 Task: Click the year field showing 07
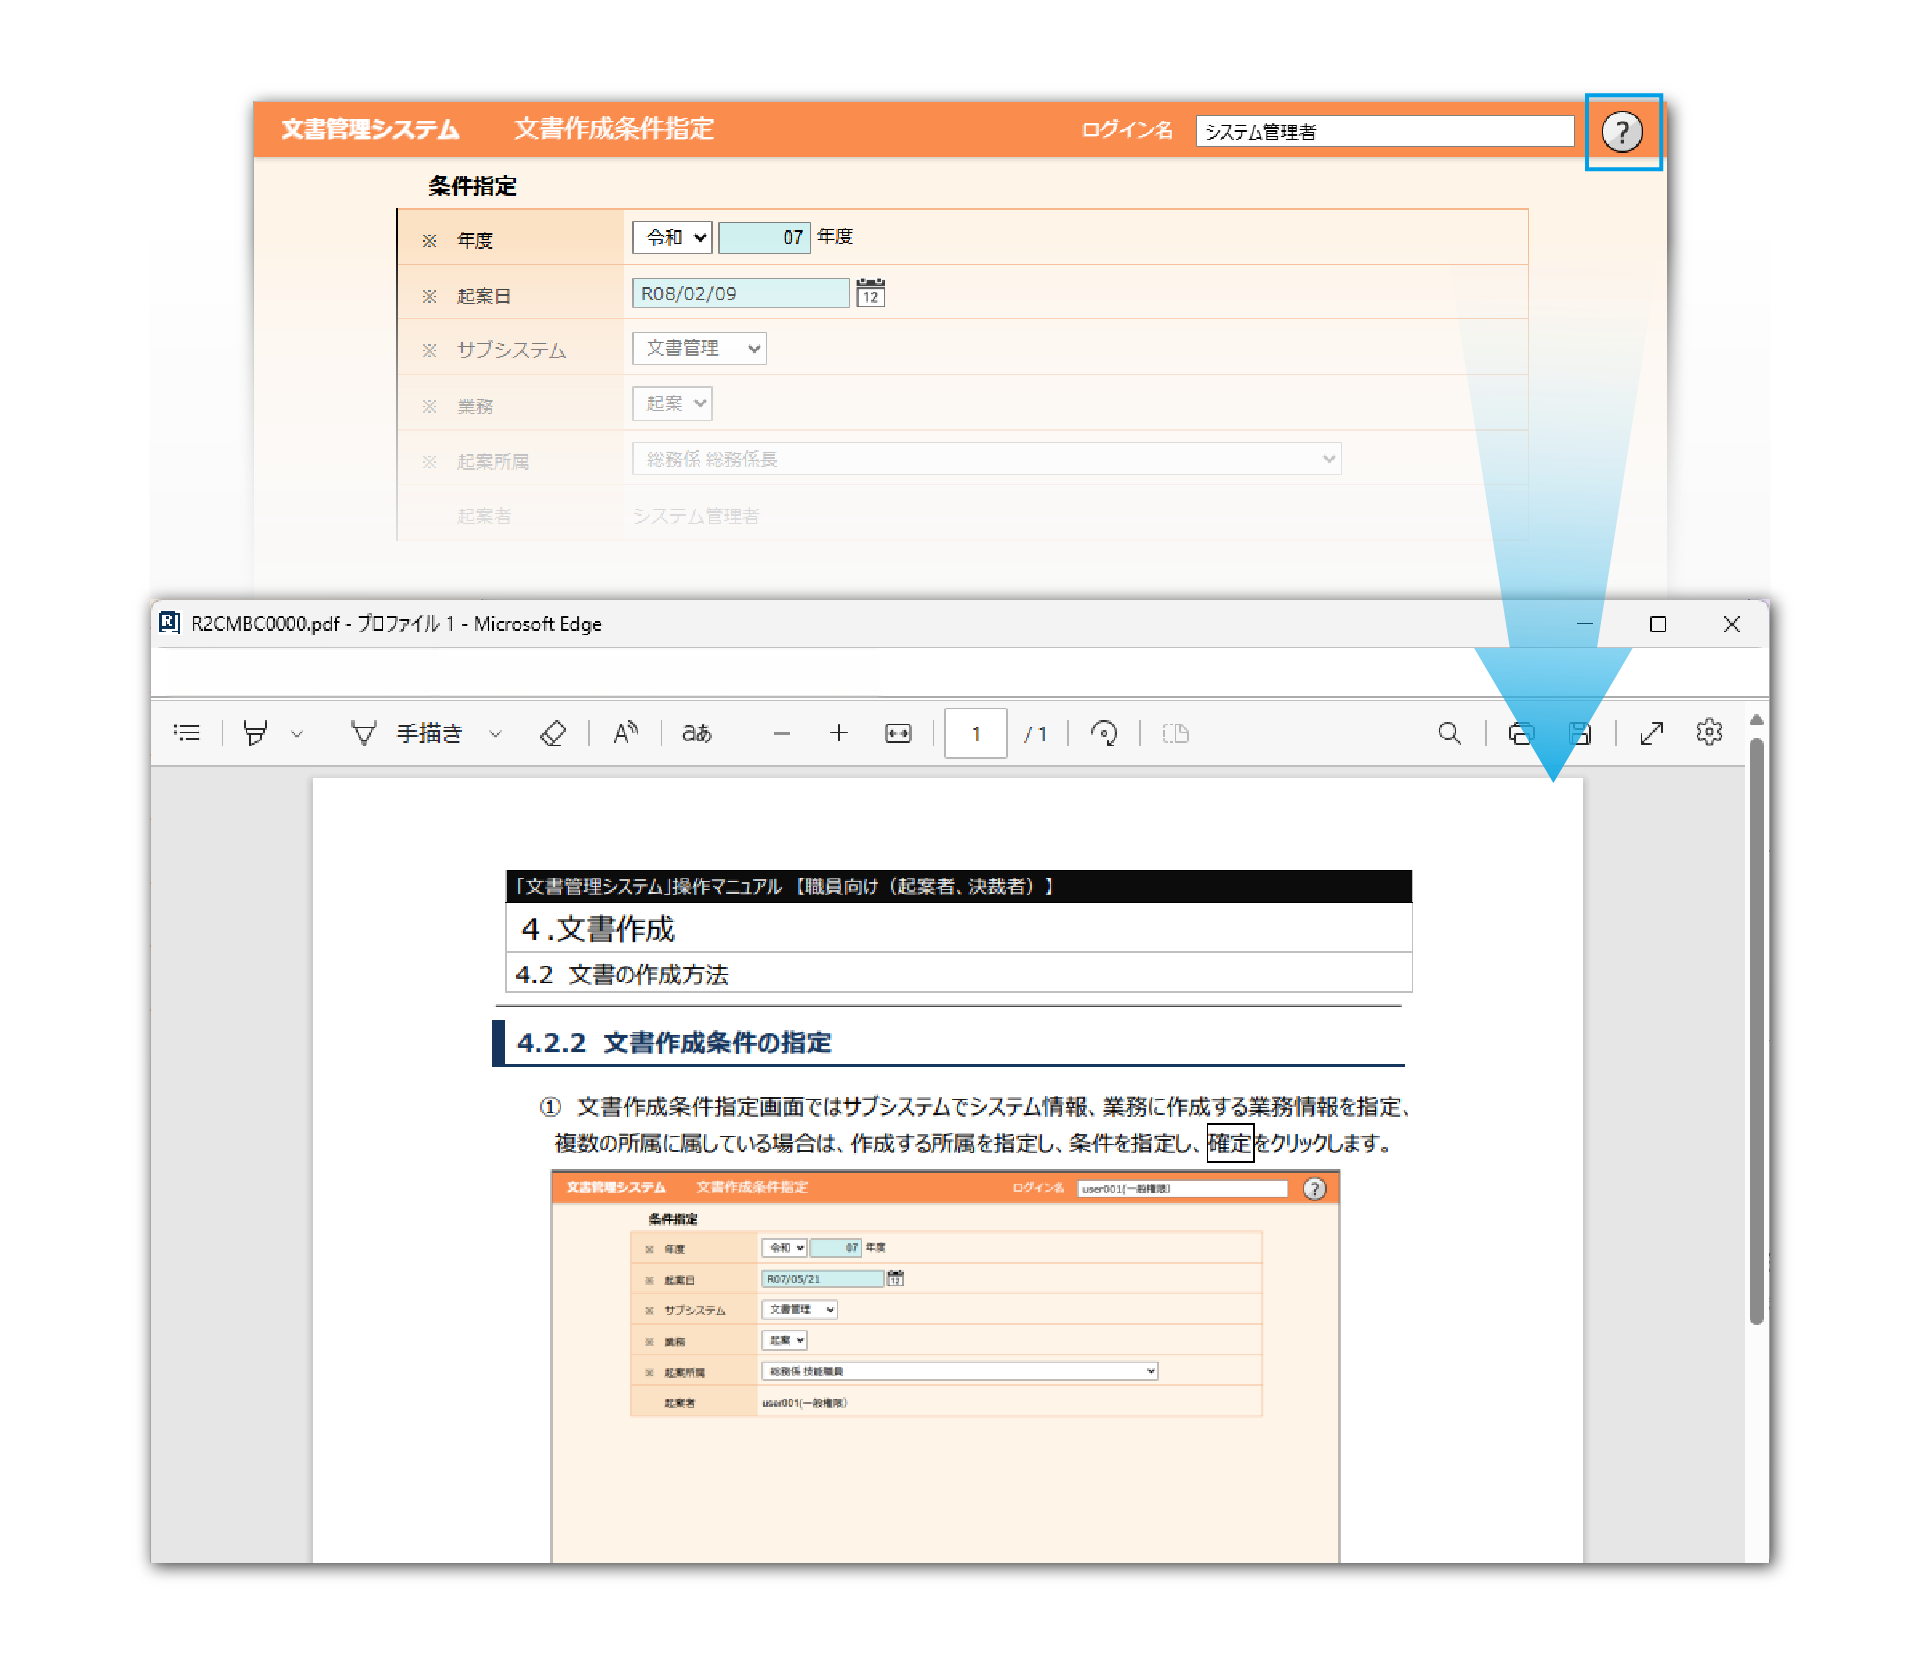pyautogui.click(x=764, y=237)
